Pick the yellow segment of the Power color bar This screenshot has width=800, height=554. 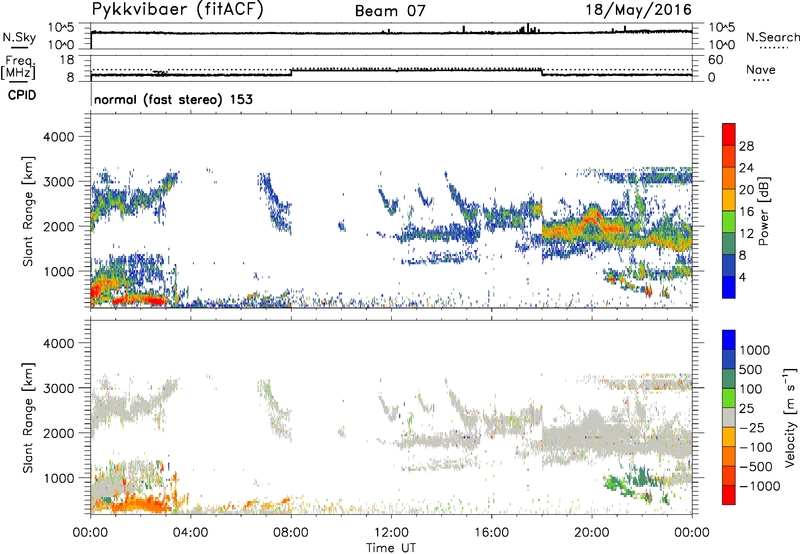pos(729,200)
